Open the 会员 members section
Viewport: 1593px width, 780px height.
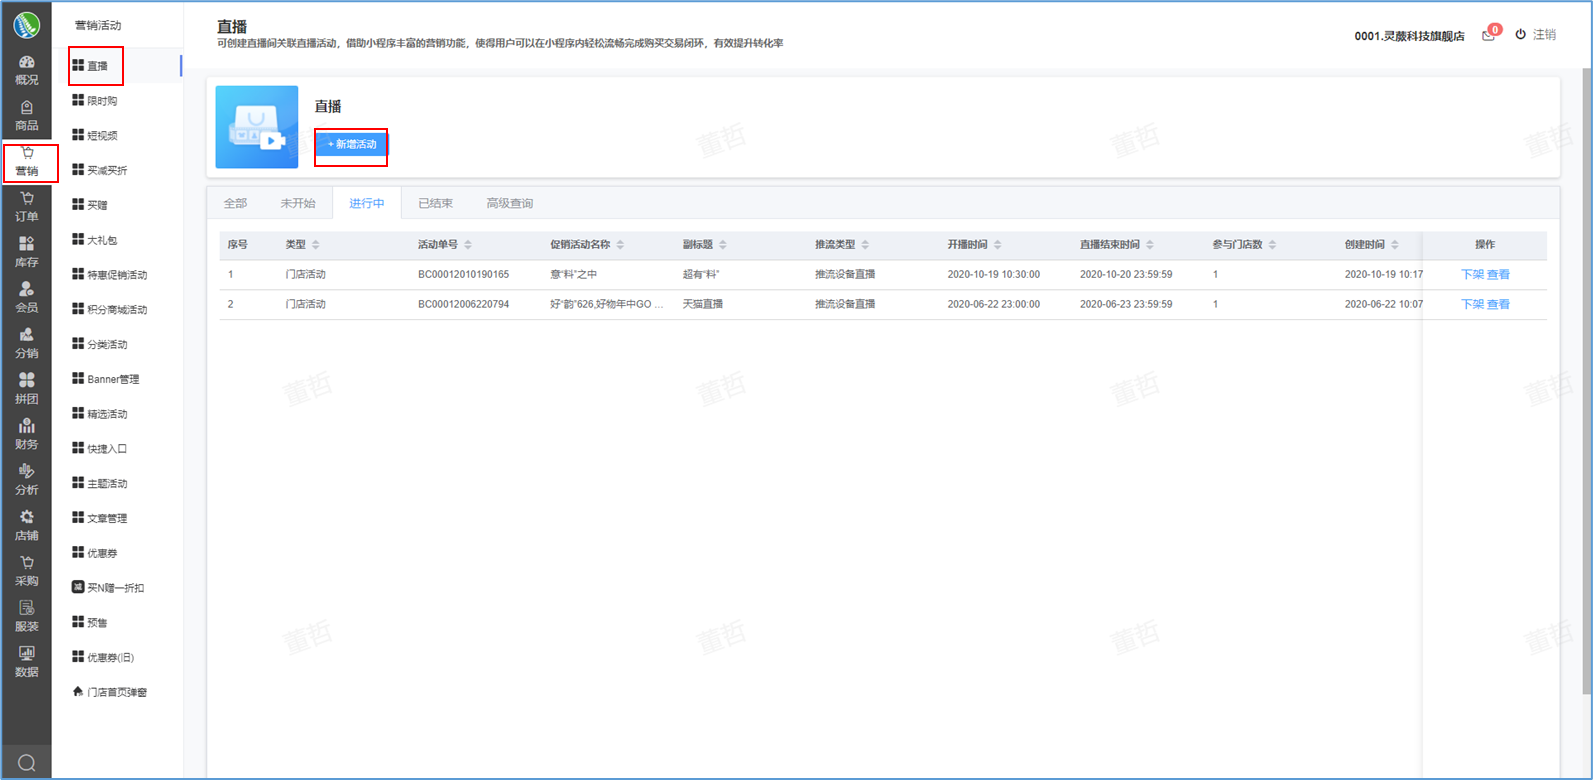[x=27, y=298]
